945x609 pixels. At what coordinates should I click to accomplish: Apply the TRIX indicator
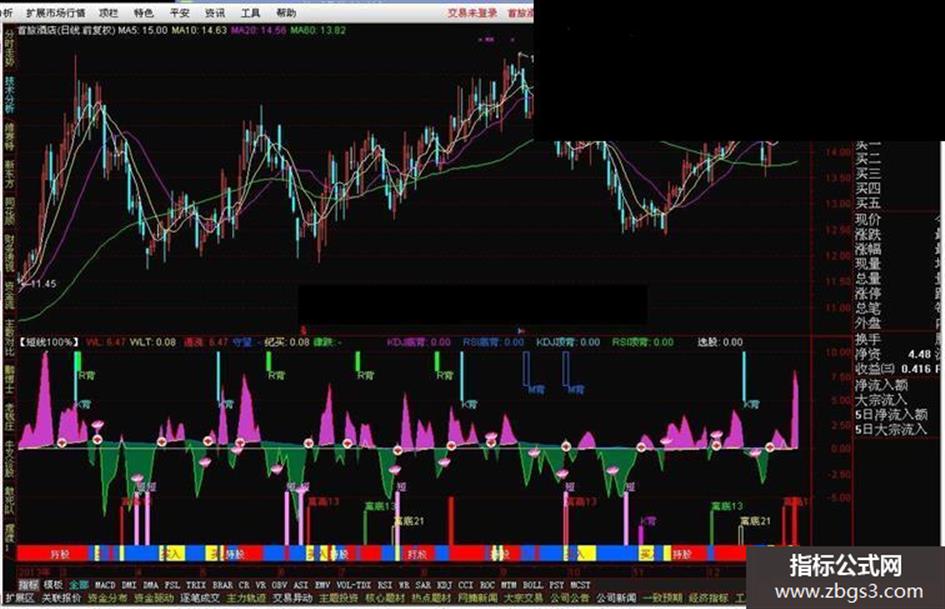point(196,585)
